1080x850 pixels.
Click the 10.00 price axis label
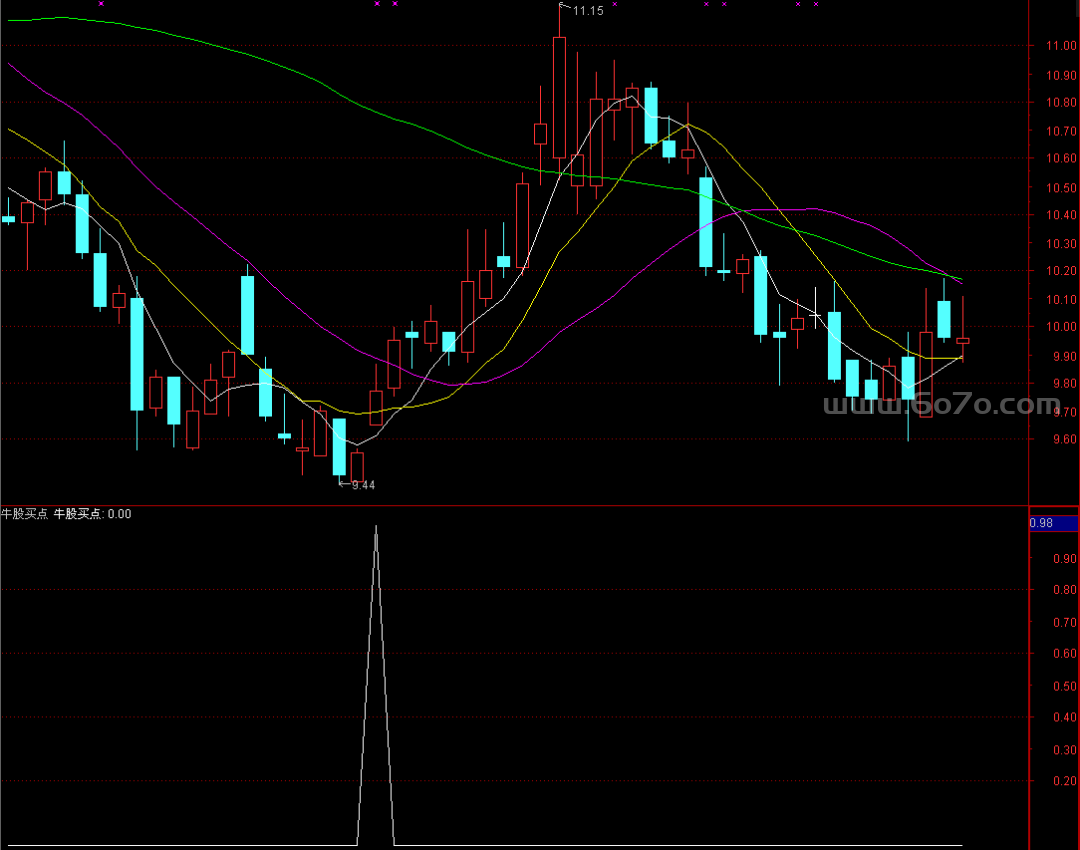click(x=1061, y=327)
